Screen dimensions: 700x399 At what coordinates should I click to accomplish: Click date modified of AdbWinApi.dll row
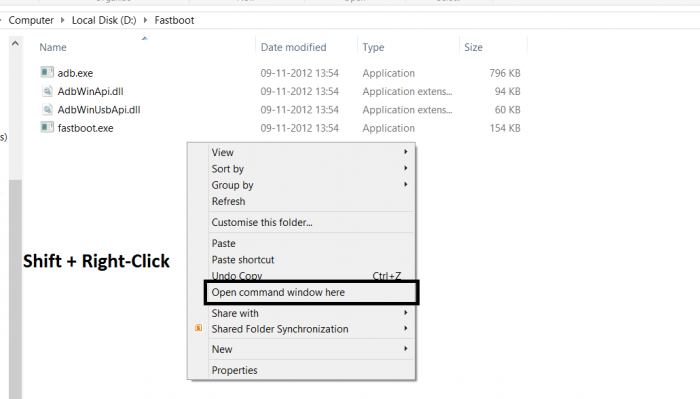[x=300, y=91]
